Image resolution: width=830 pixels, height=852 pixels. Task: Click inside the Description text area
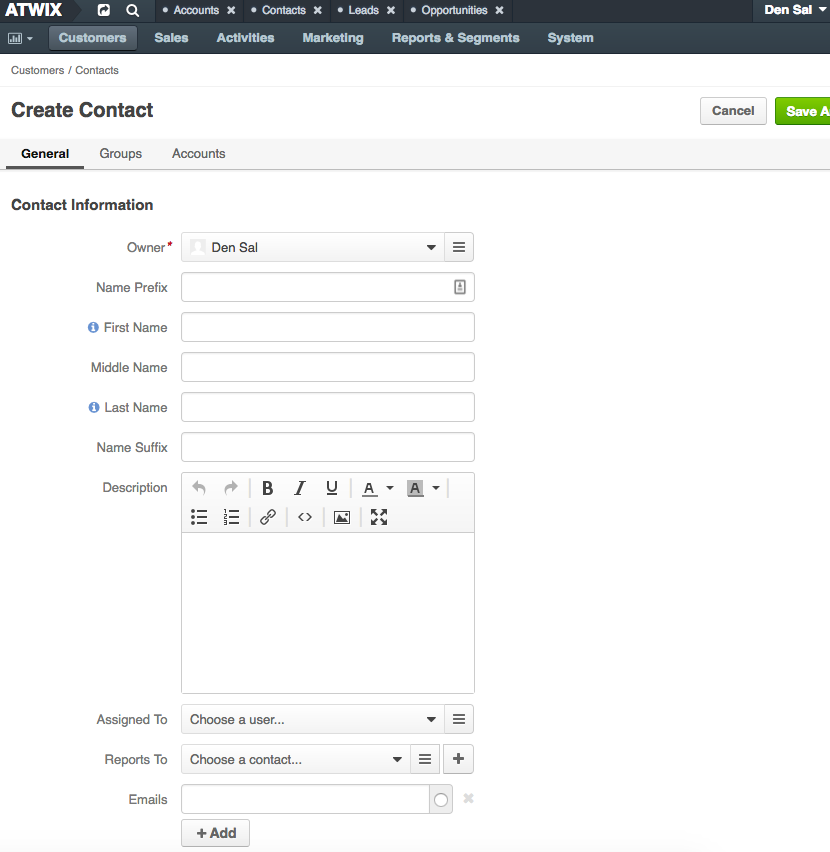(x=328, y=613)
